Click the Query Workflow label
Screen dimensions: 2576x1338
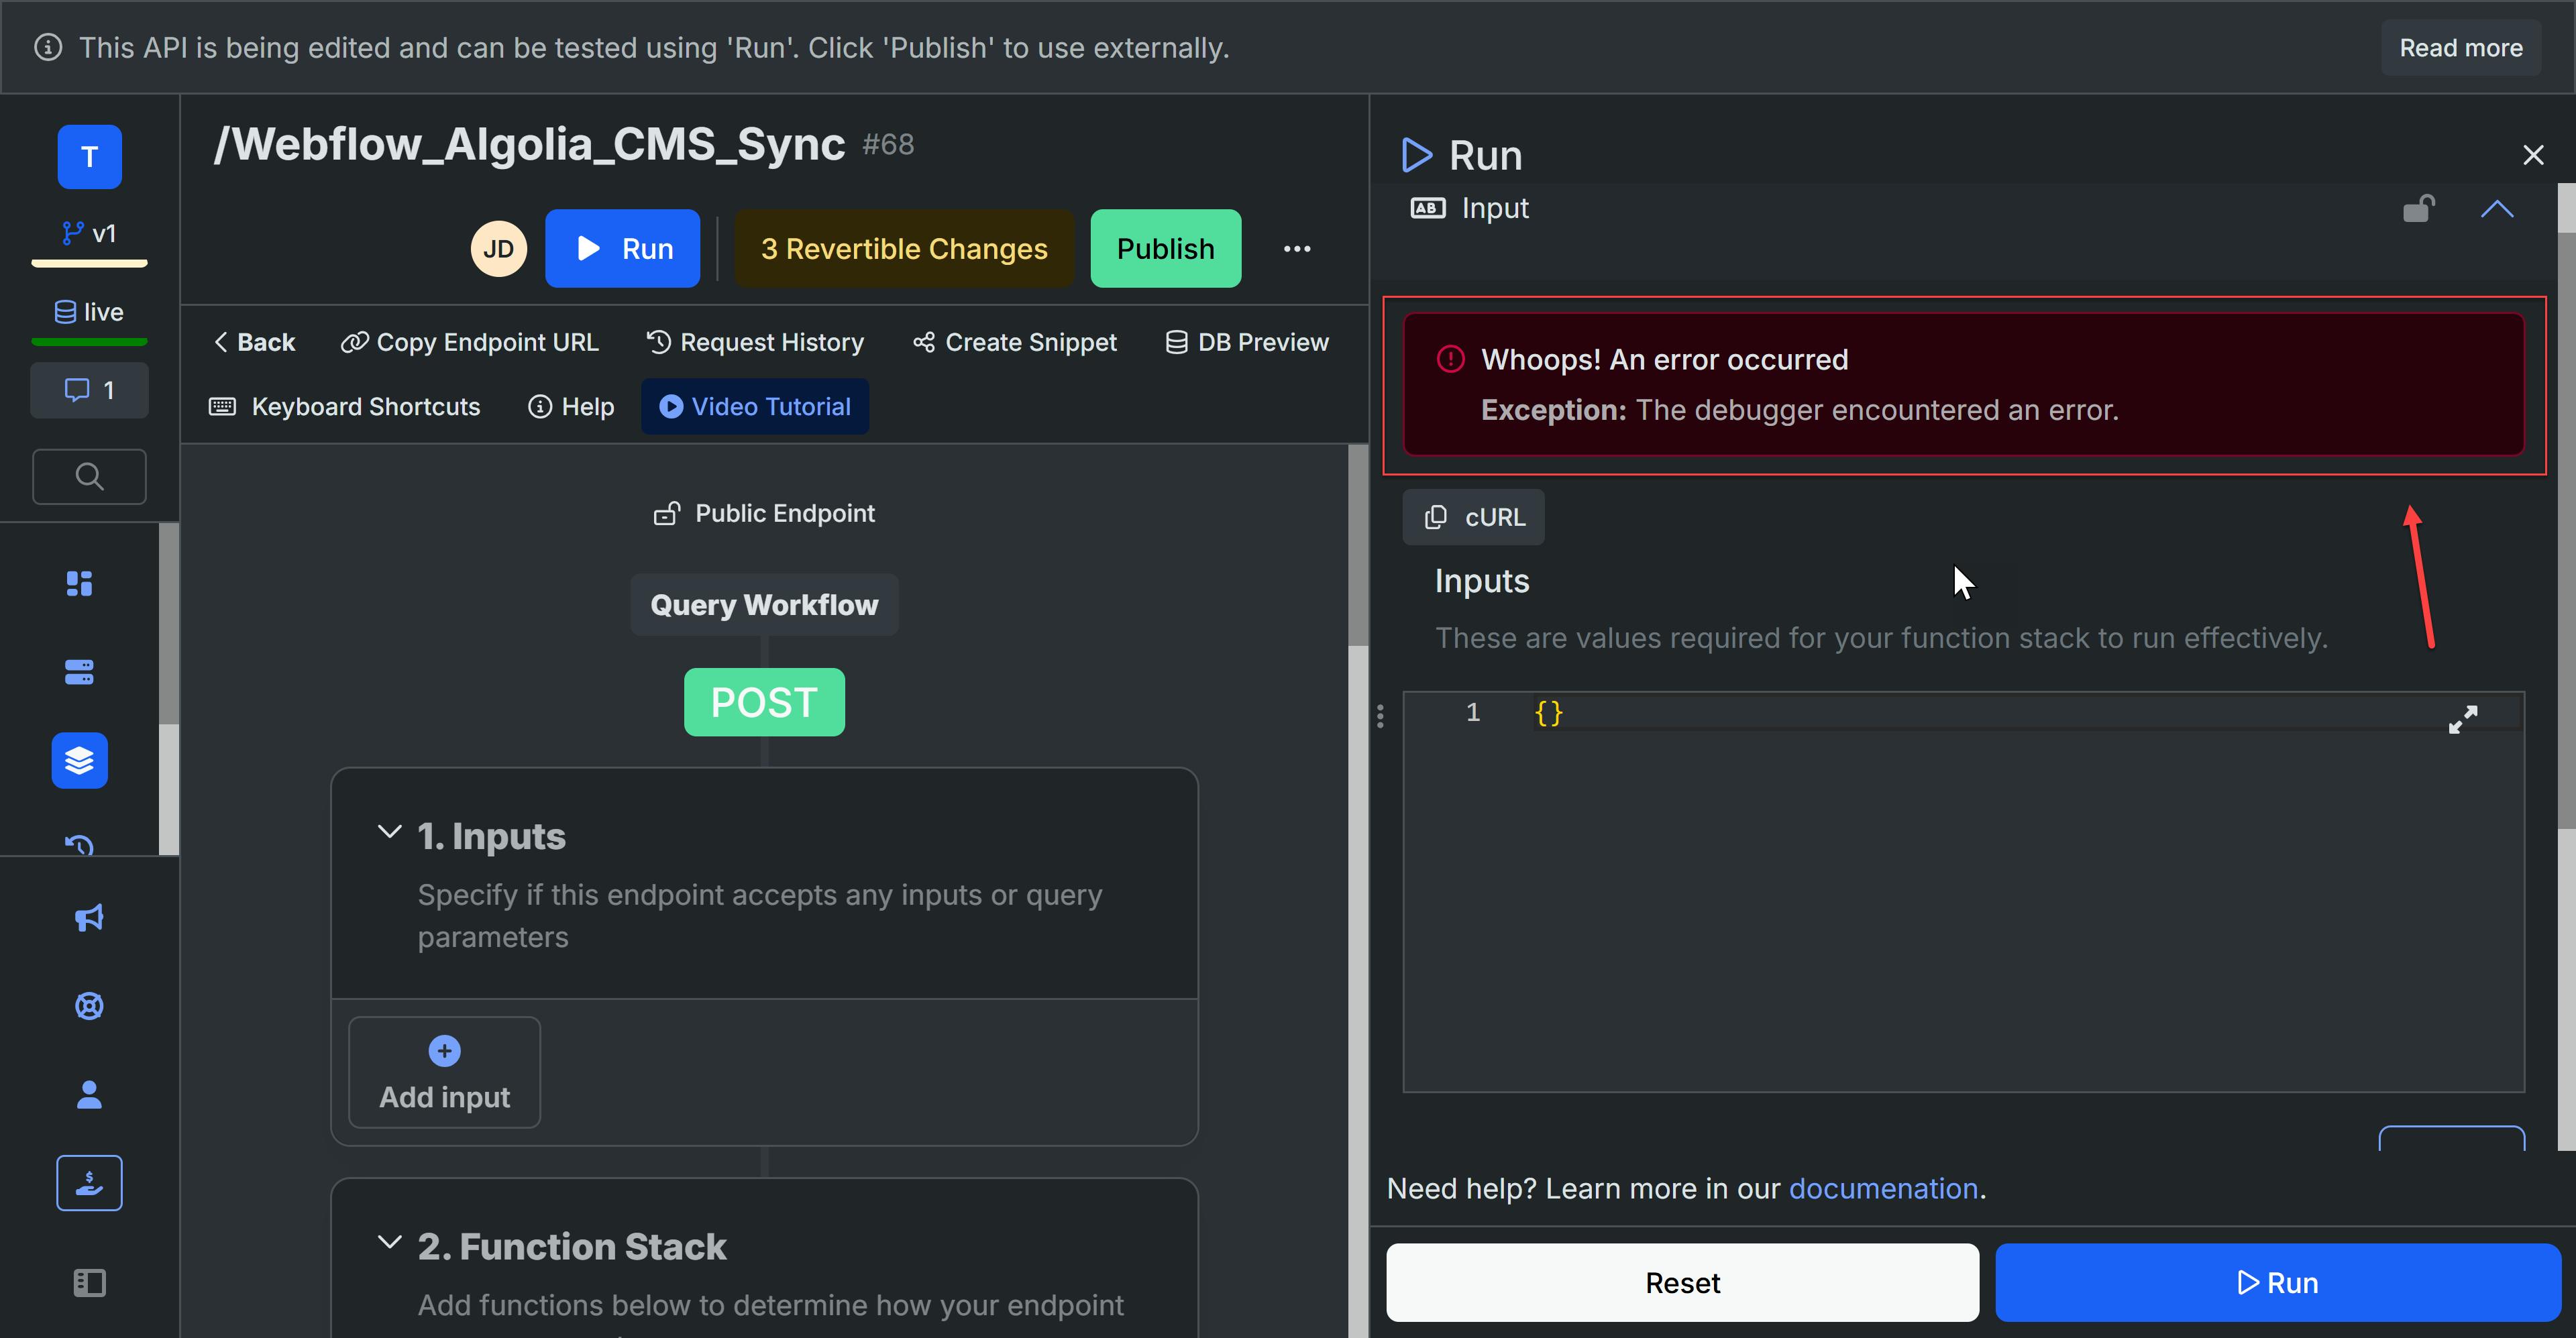coord(764,605)
